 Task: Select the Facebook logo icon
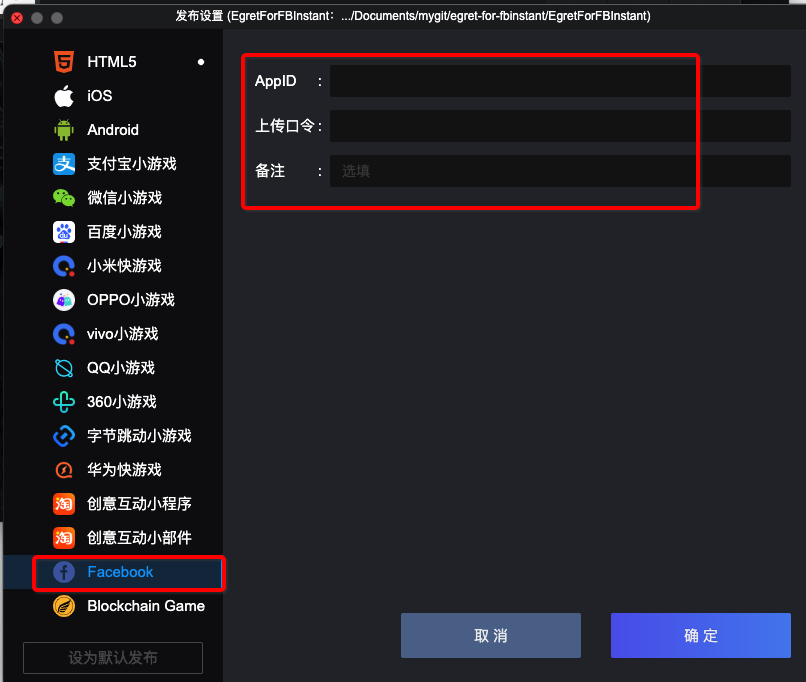tap(64, 572)
